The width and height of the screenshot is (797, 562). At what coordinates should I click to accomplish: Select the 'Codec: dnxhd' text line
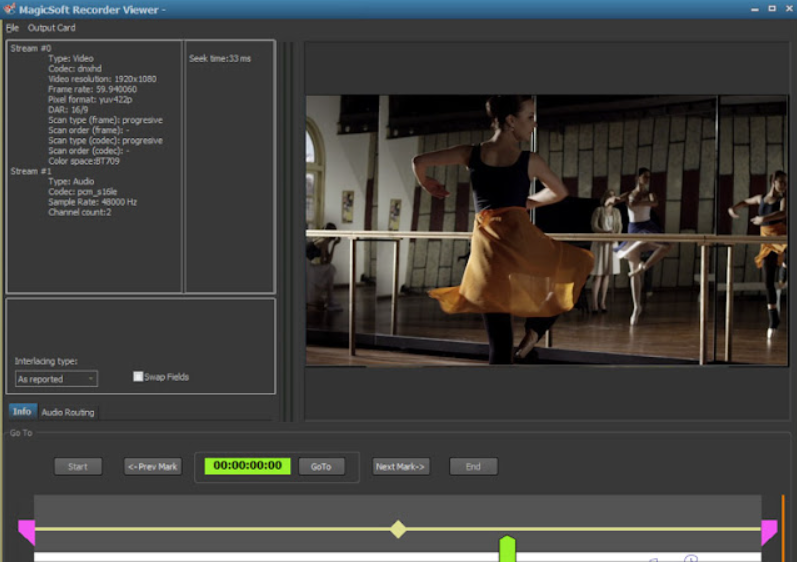(x=75, y=69)
